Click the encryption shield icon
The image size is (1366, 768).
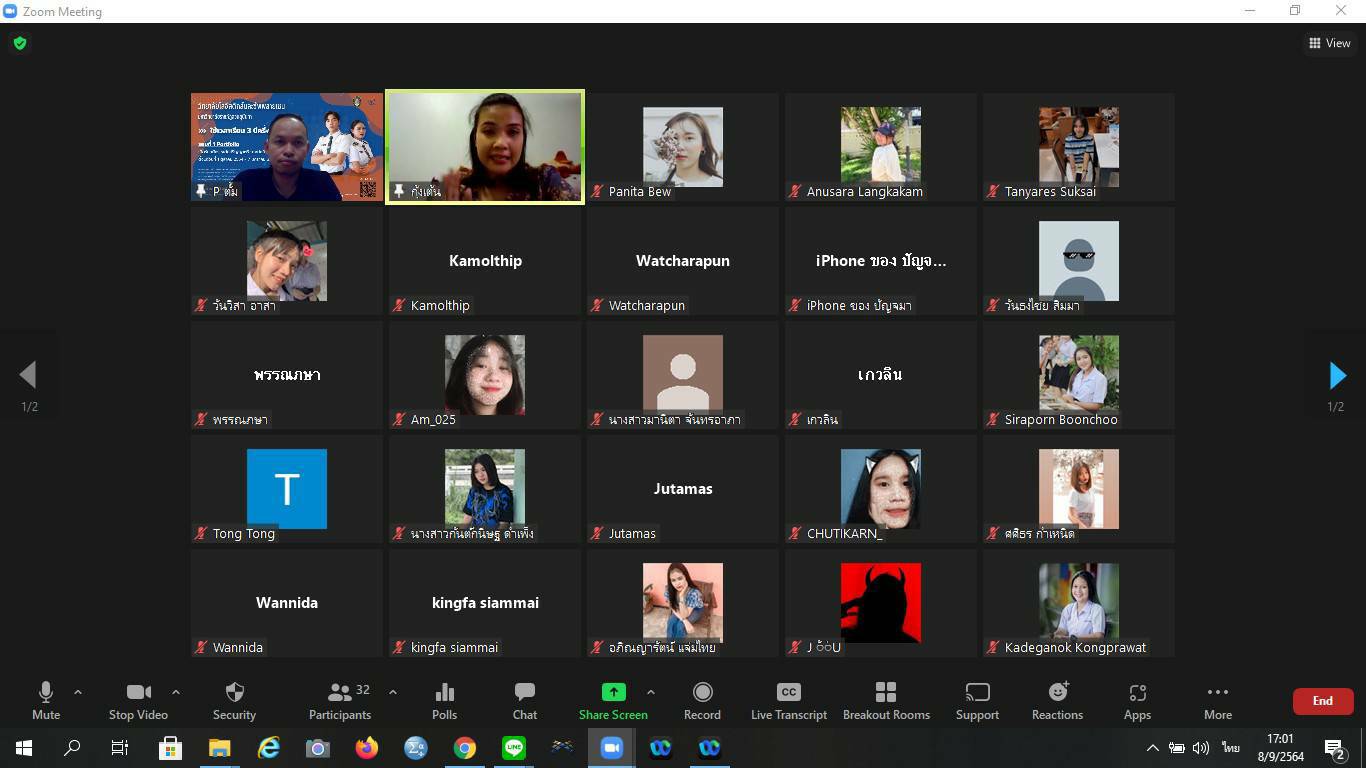point(20,43)
